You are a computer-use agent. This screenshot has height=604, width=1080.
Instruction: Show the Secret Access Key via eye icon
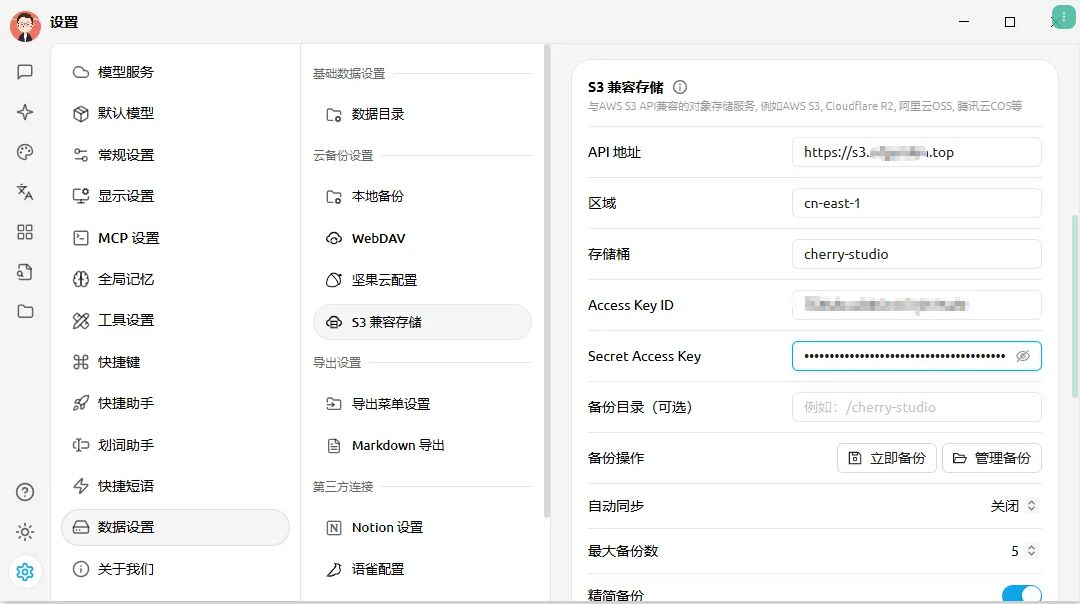(x=1022, y=356)
